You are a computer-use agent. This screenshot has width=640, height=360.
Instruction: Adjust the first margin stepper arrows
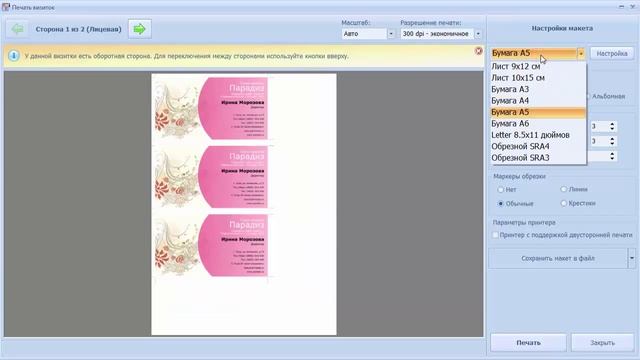[x=612, y=127]
